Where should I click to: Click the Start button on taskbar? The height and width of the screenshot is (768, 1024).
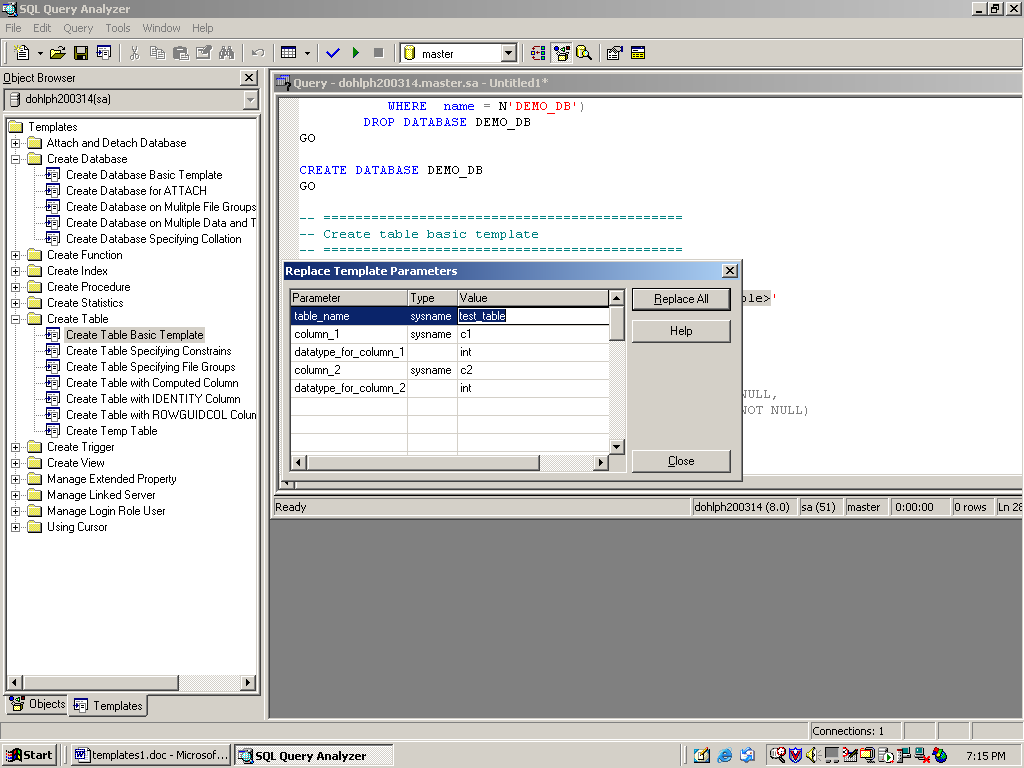coord(30,755)
